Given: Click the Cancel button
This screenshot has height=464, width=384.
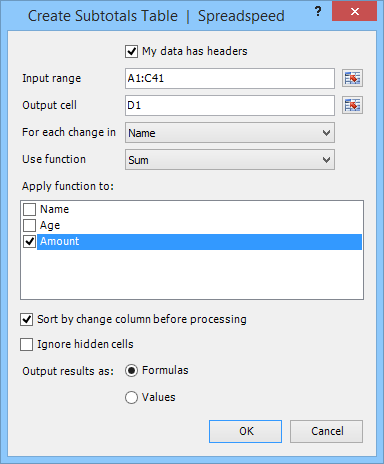Looking at the screenshot, I should (326, 431).
